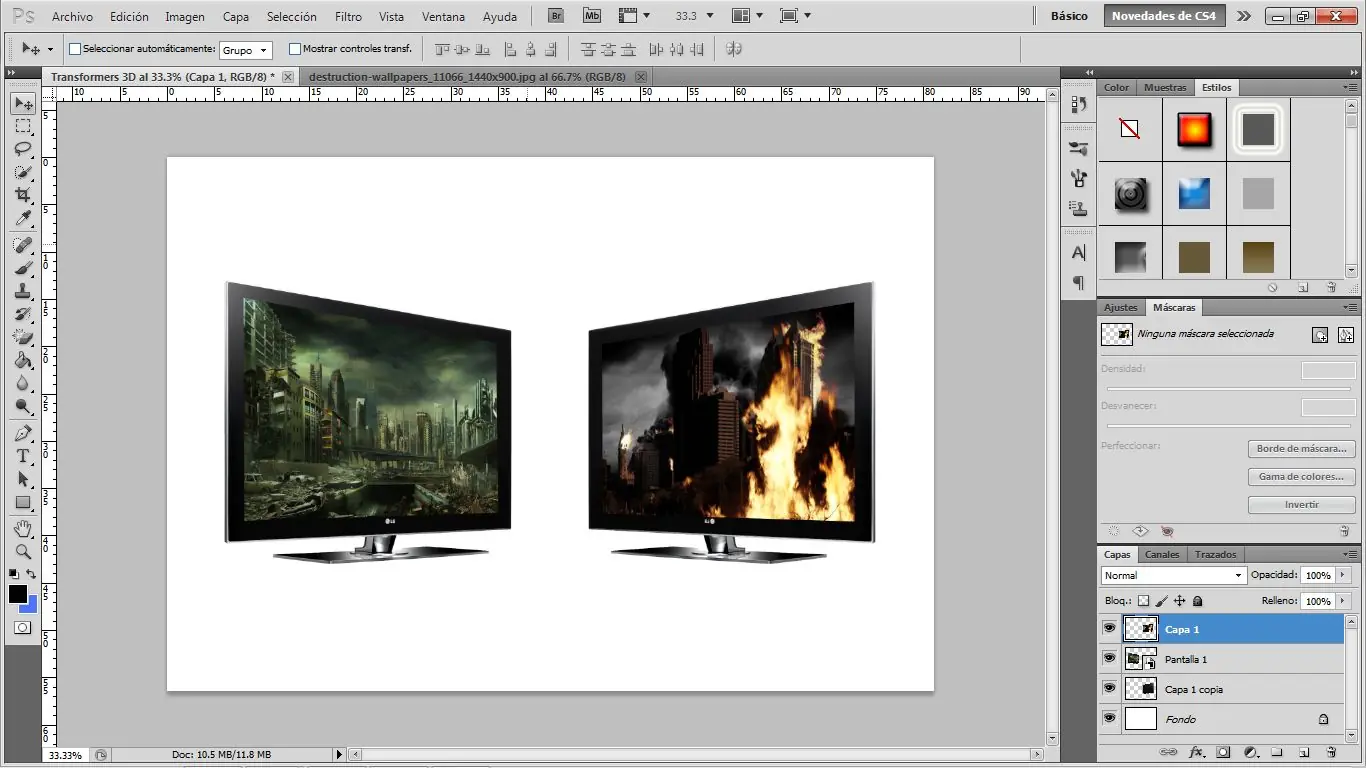Select the Lasso tool
Image resolution: width=1366 pixels, height=768 pixels.
(x=23, y=149)
